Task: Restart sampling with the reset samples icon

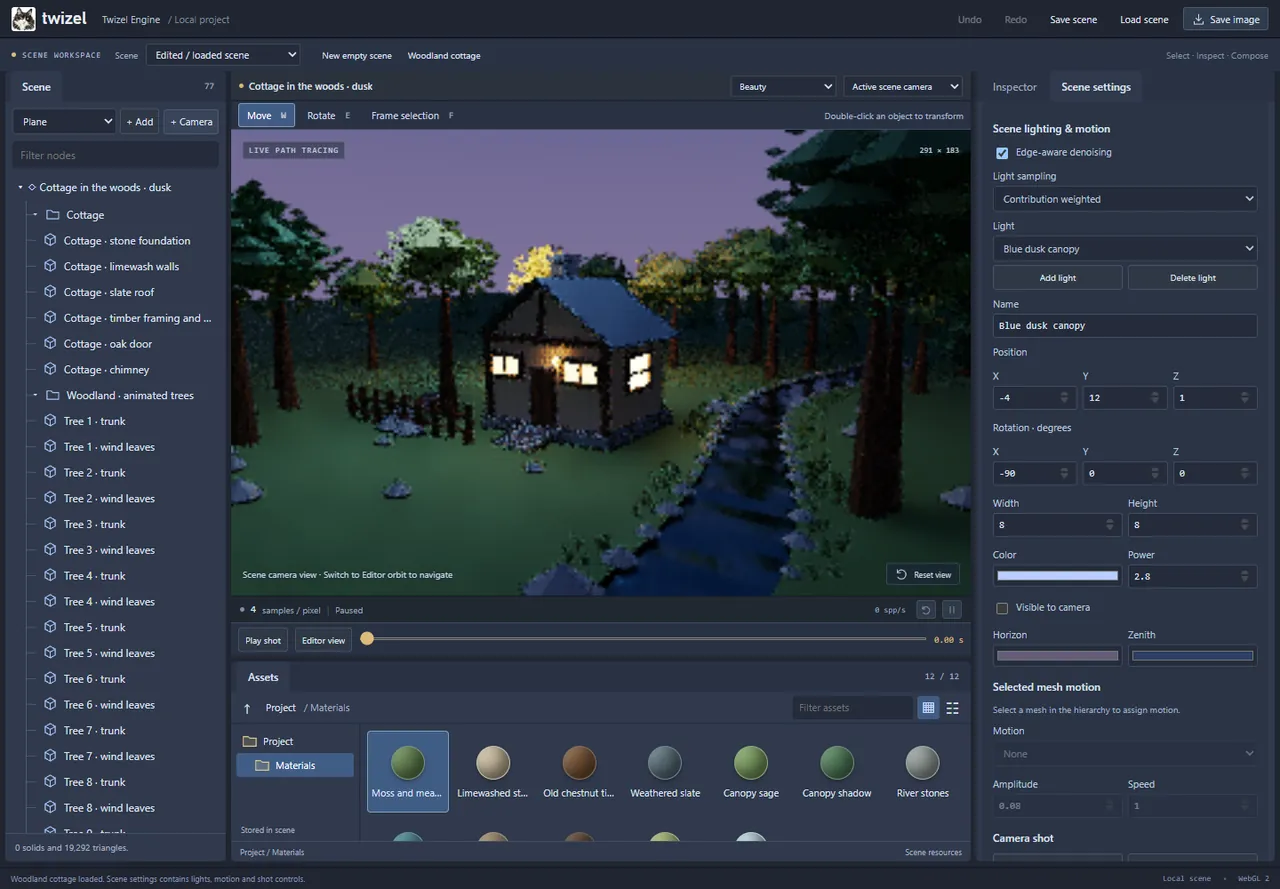Action: (x=926, y=610)
